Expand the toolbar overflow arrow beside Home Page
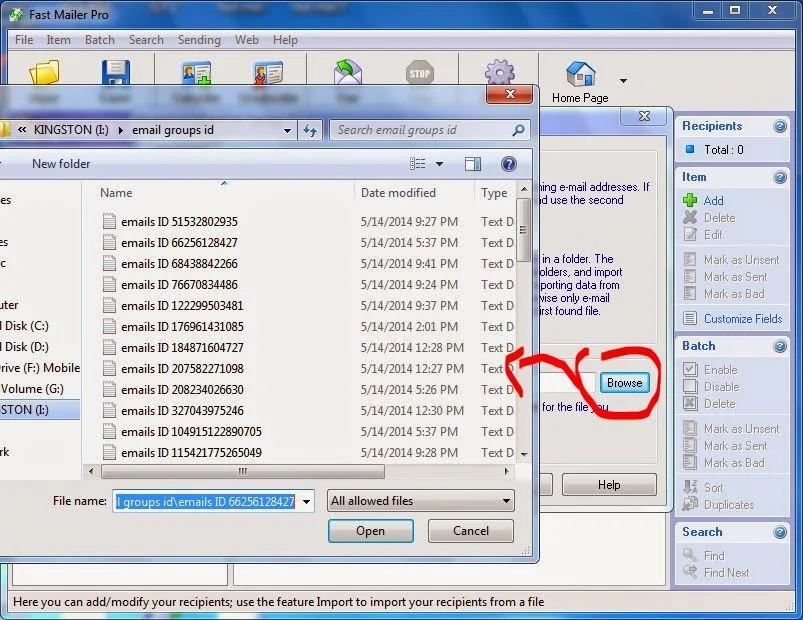Viewport: 803px width, 620px height. (623, 80)
